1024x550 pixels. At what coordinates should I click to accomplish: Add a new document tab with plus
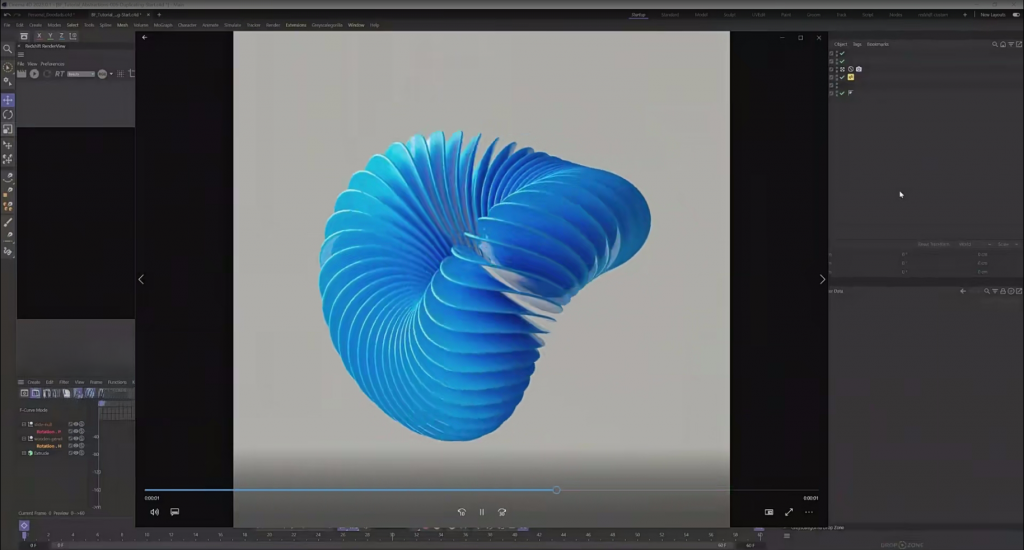point(159,14)
